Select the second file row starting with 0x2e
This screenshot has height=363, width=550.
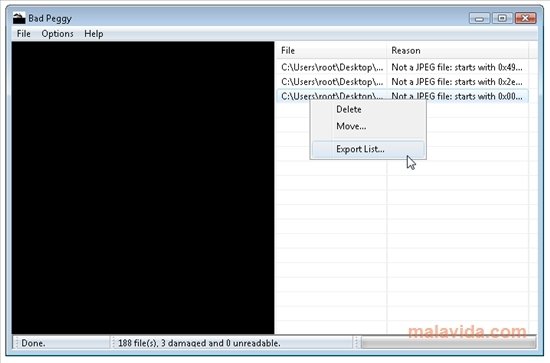coord(402,82)
